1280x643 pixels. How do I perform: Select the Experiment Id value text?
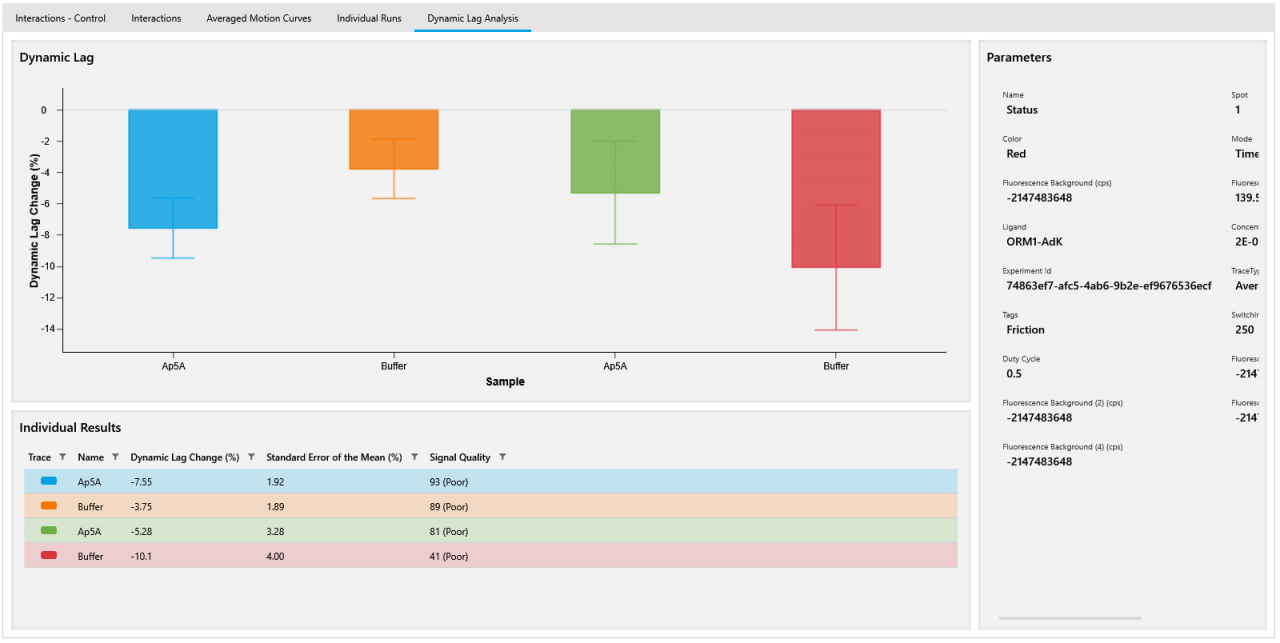click(x=1108, y=285)
